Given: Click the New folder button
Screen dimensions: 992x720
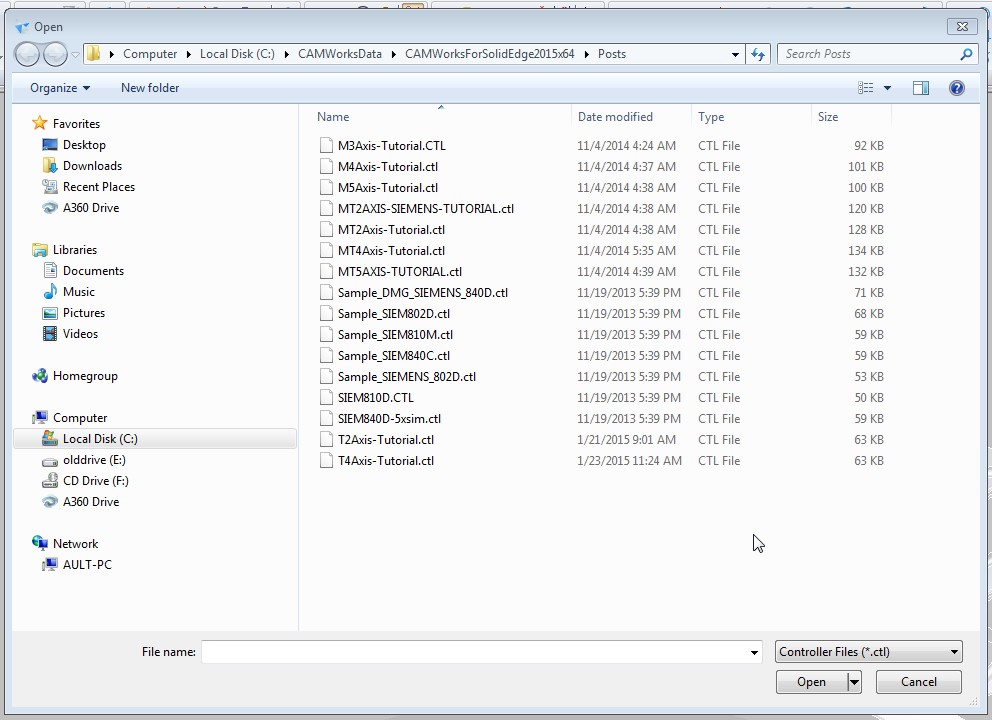Looking at the screenshot, I should pos(150,88).
